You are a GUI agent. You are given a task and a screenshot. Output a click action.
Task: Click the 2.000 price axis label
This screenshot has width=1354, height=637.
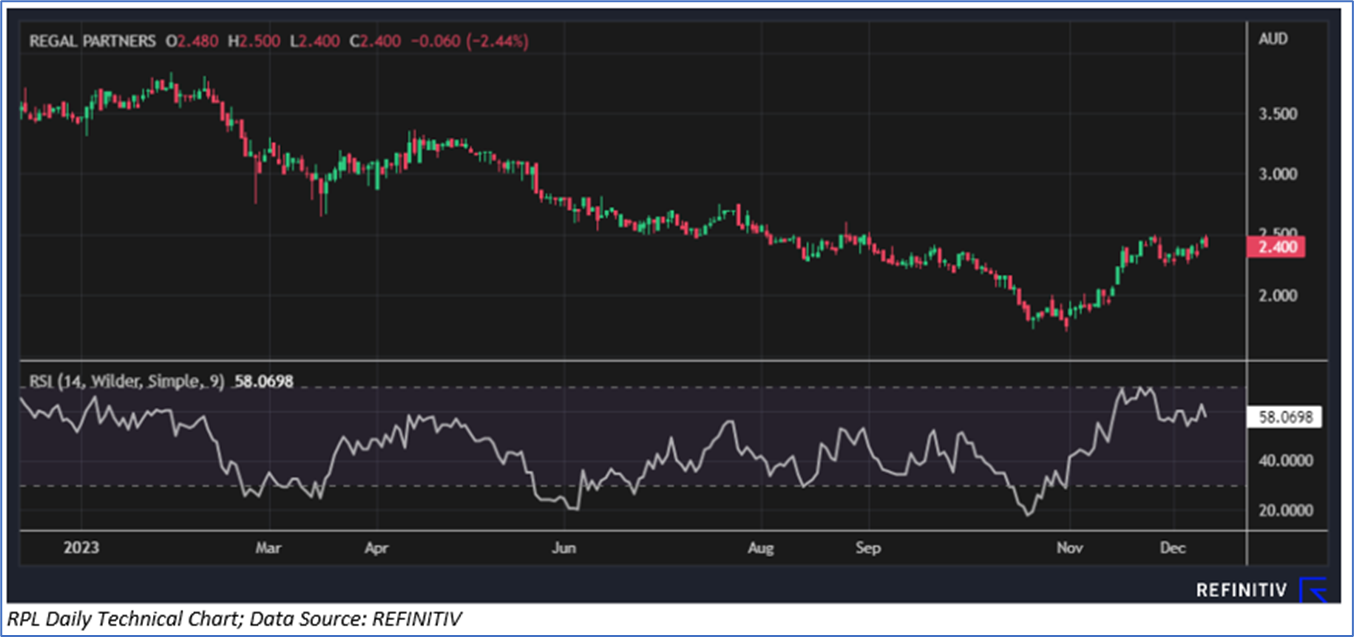click(1278, 295)
